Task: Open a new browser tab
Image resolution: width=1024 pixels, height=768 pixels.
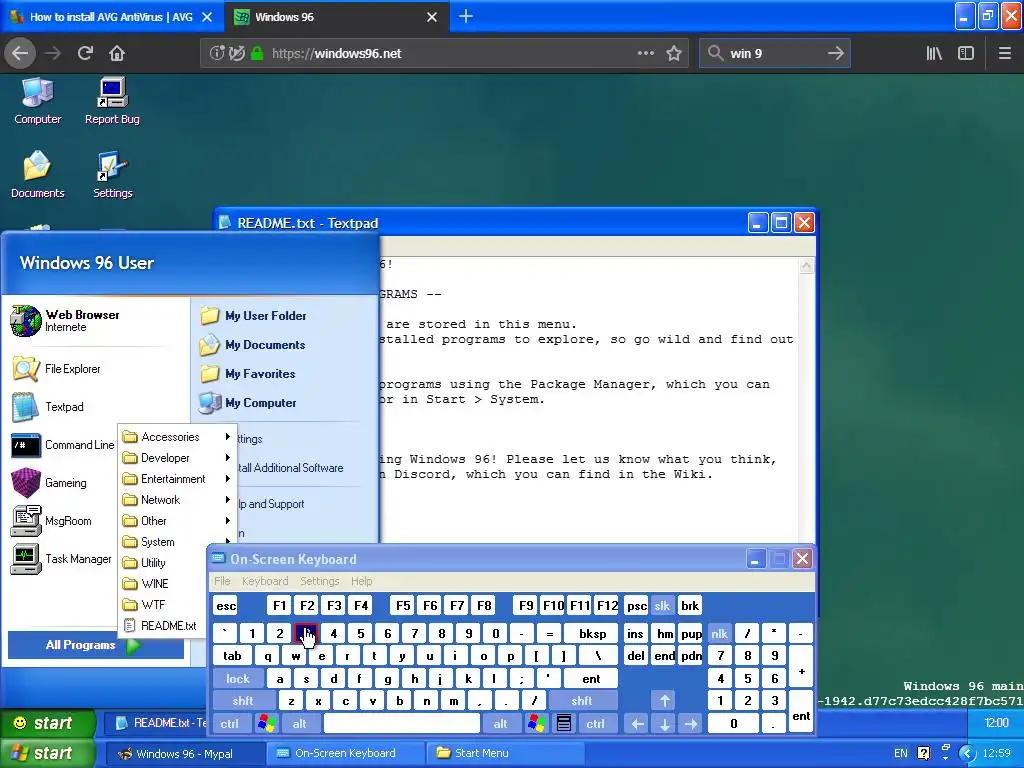Action: click(x=466, y=17)
